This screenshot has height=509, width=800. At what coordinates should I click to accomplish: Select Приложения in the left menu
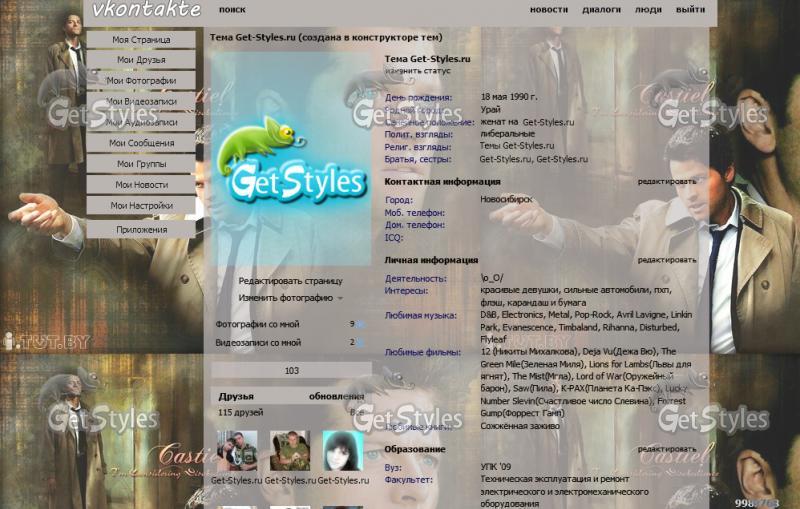pos(140,229)
